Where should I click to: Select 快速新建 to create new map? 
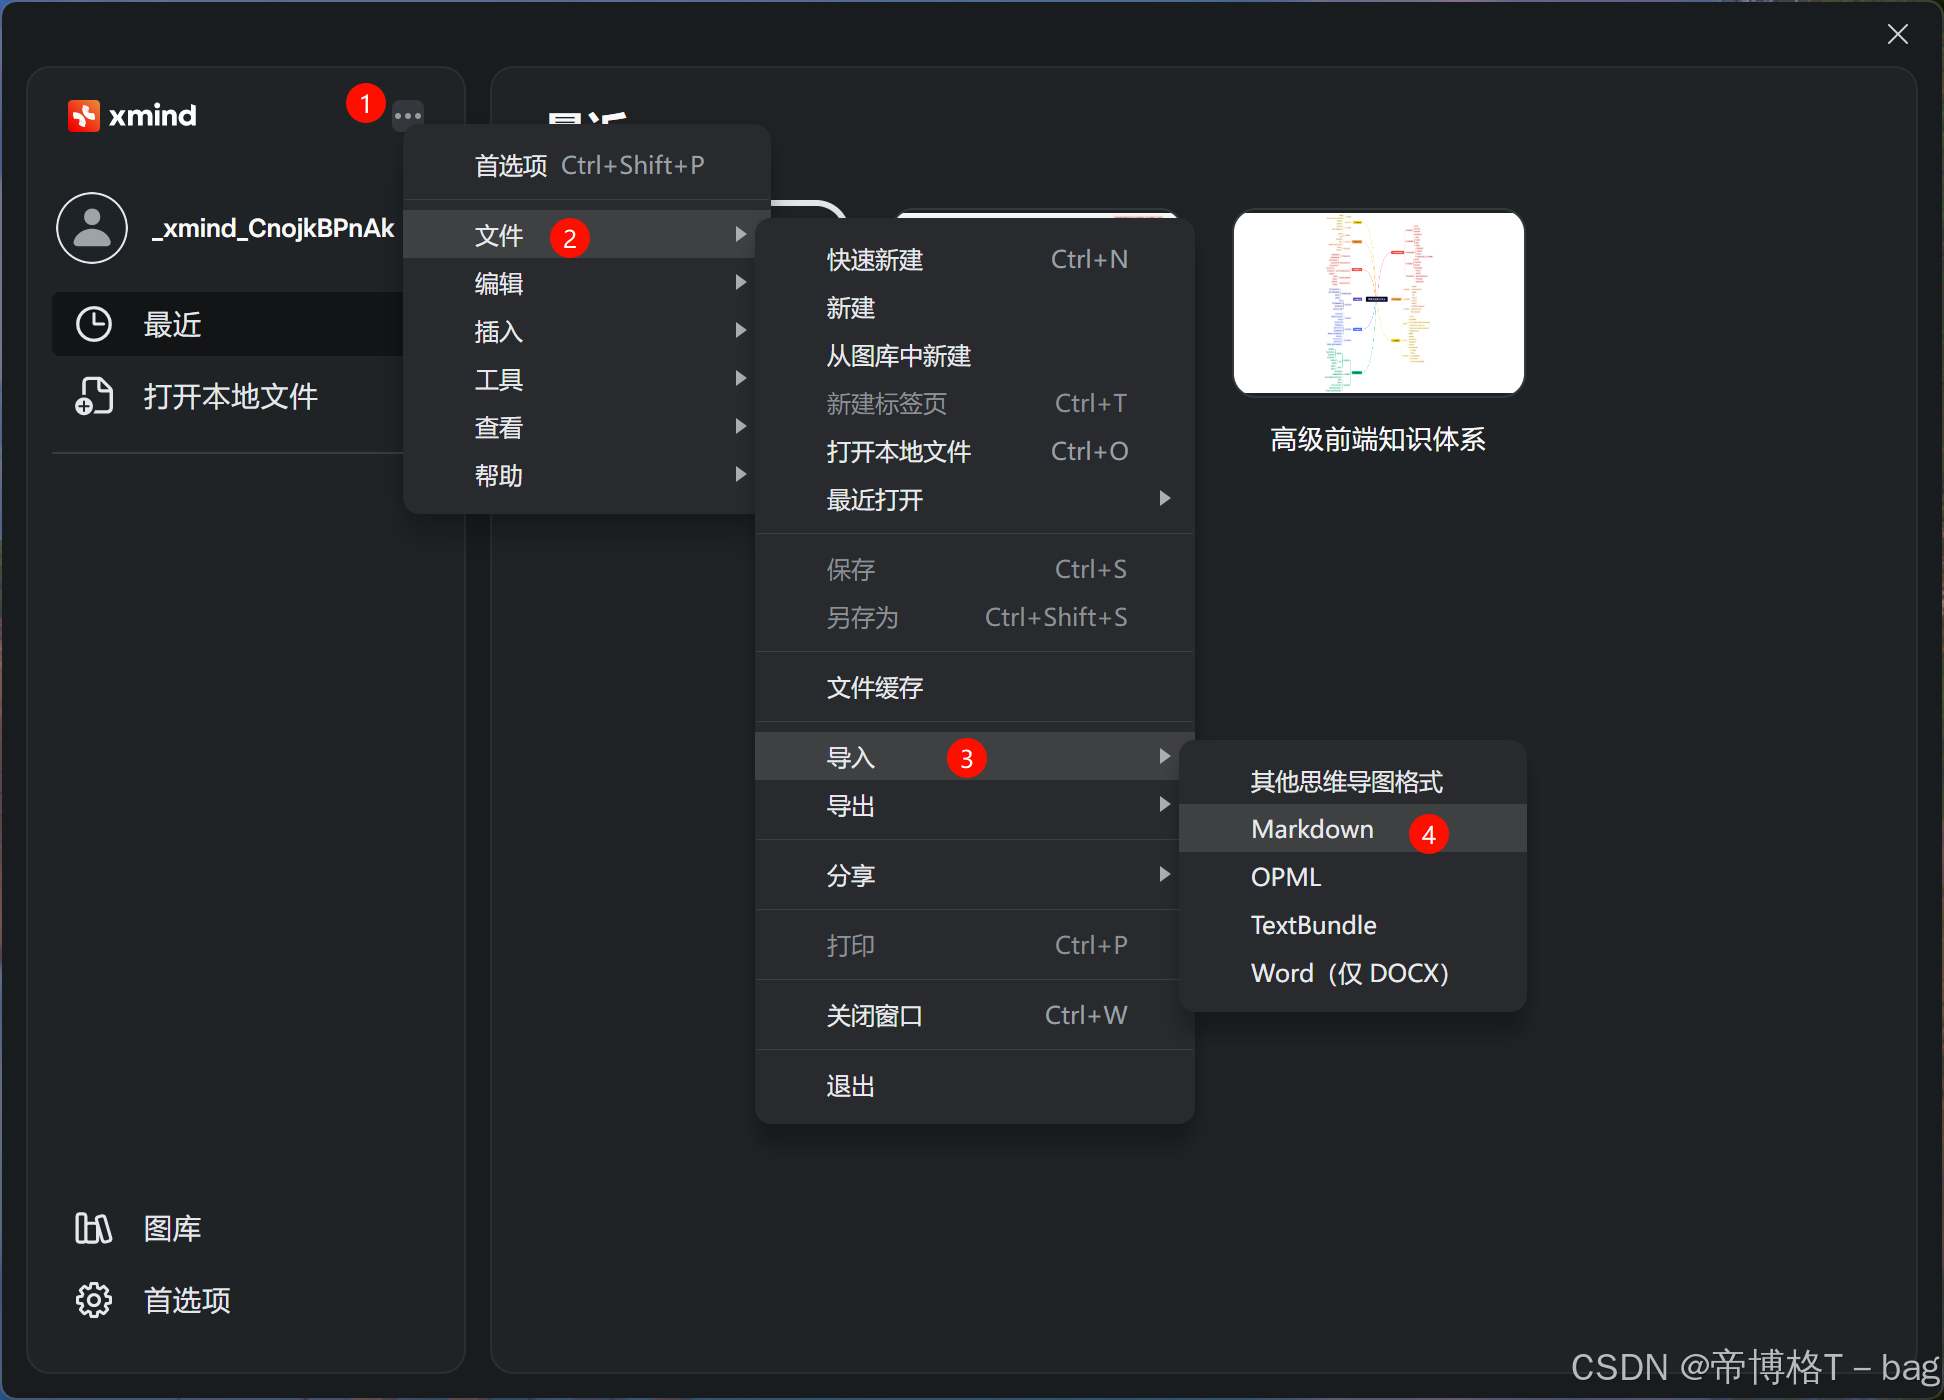coord(875,259)
